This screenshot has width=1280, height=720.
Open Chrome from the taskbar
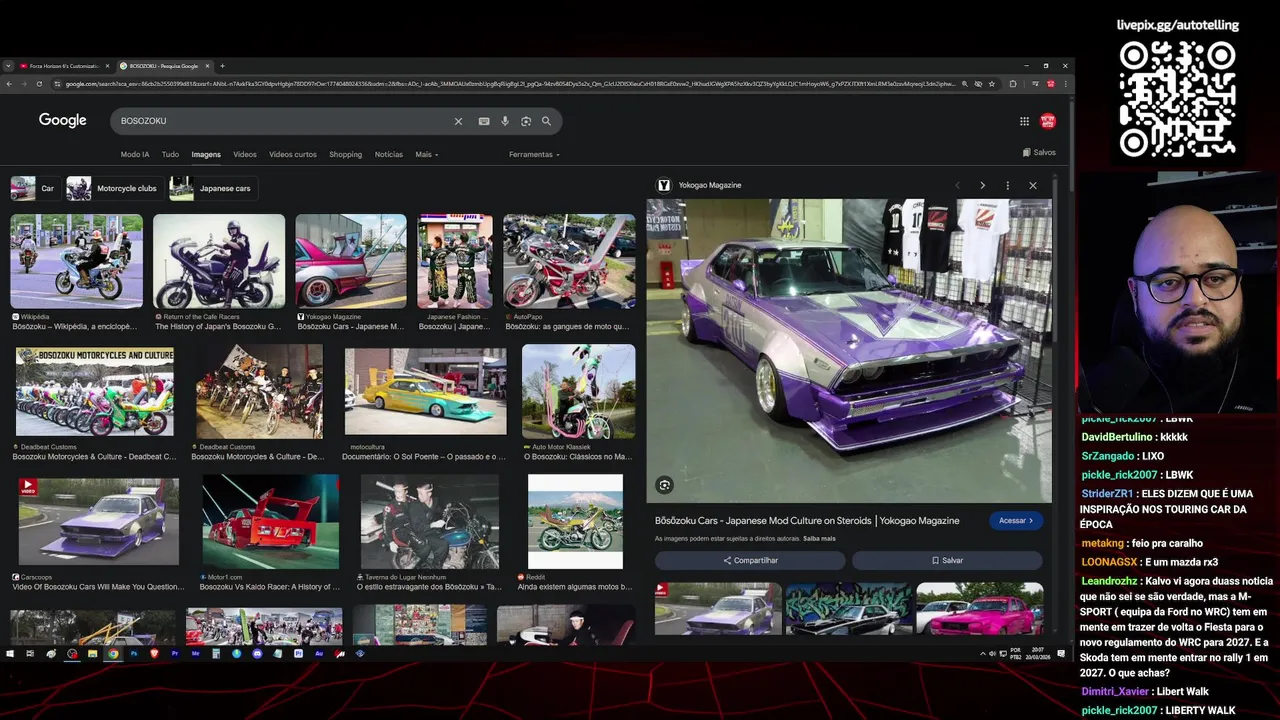point(113,654)
